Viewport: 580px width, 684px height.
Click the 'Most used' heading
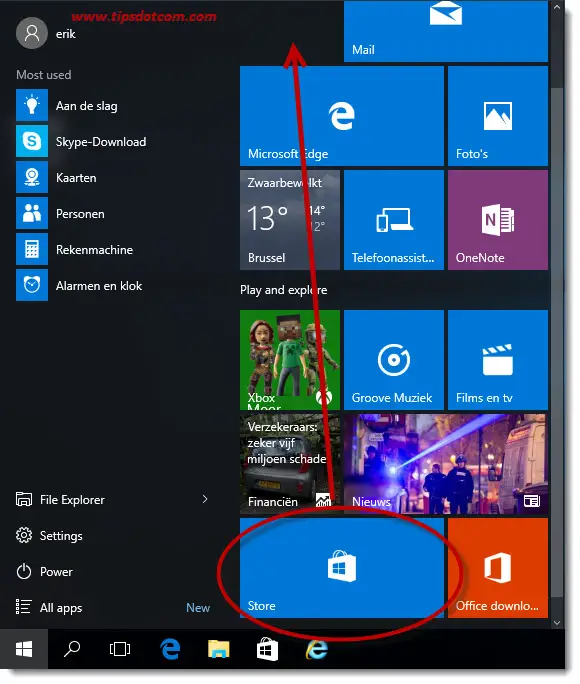[44, 75]
